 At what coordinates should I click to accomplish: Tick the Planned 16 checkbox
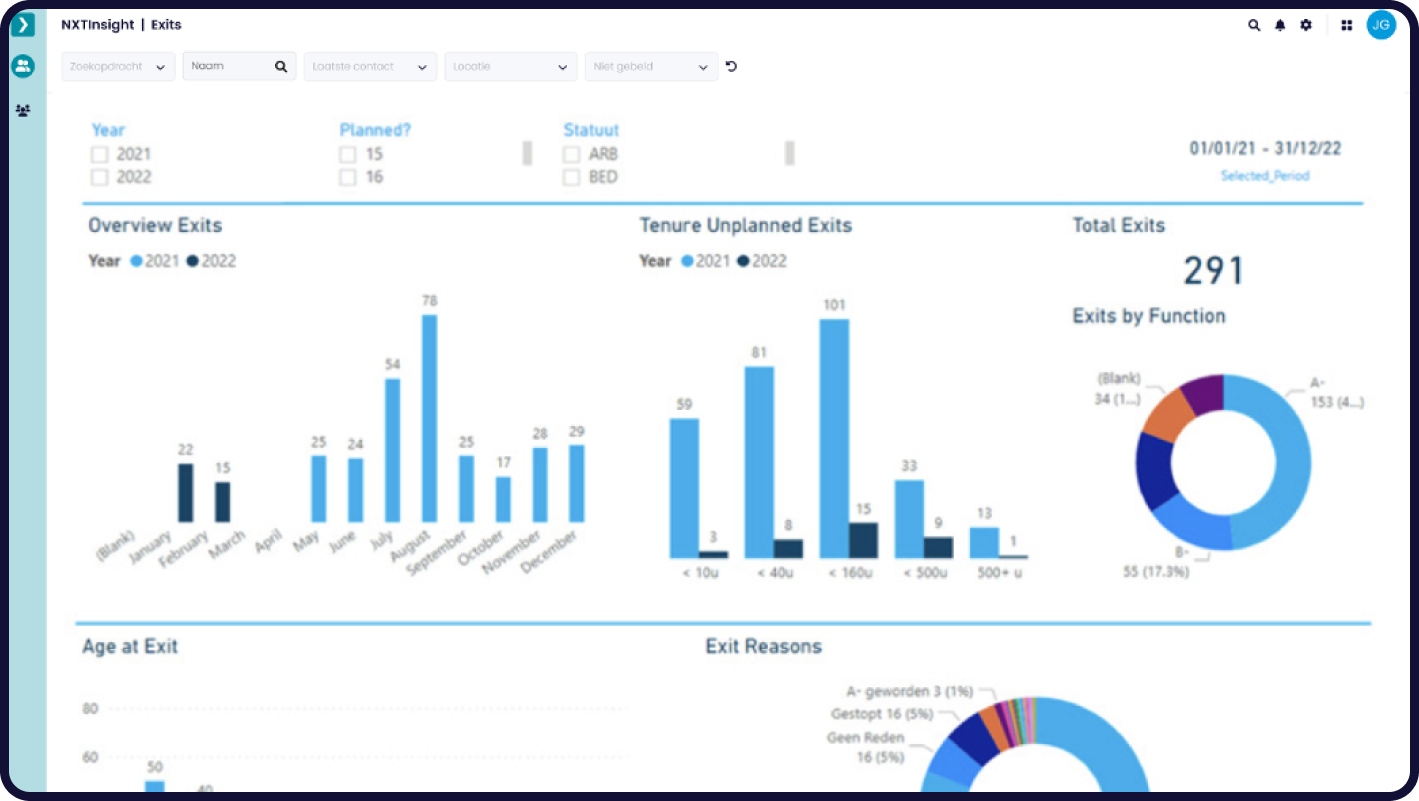347,177
